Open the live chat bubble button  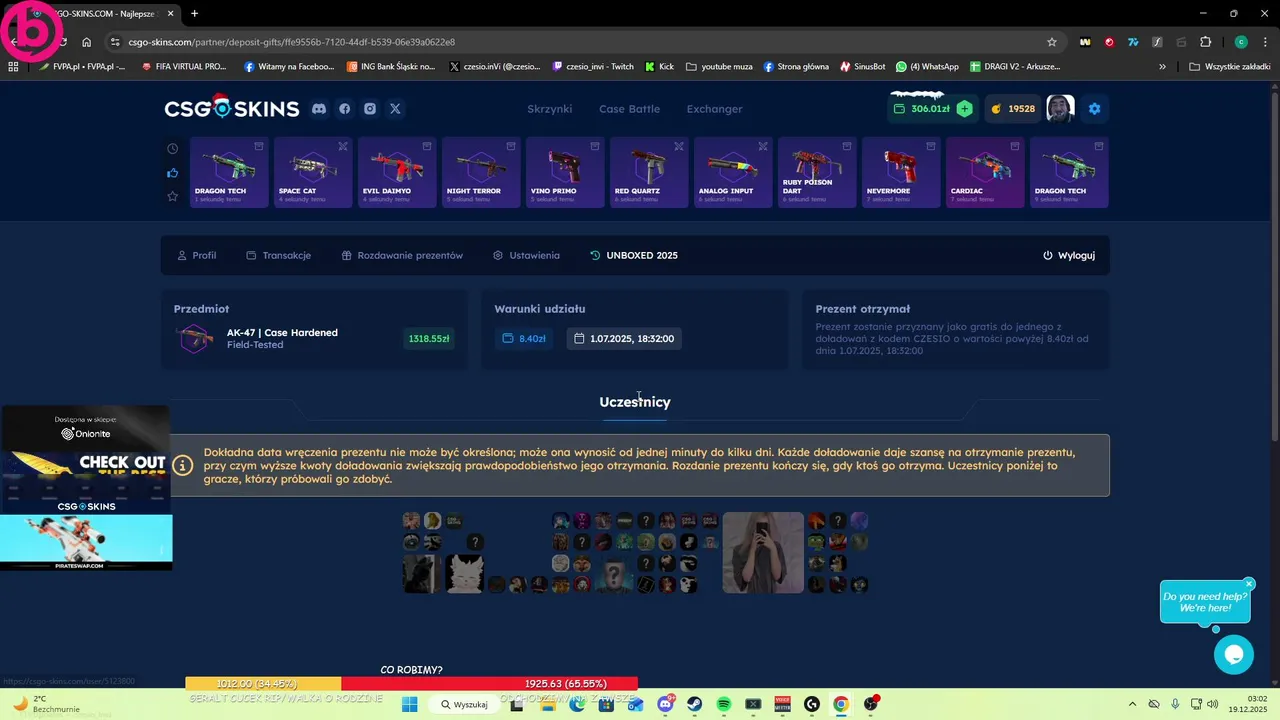coord(1233,655)
